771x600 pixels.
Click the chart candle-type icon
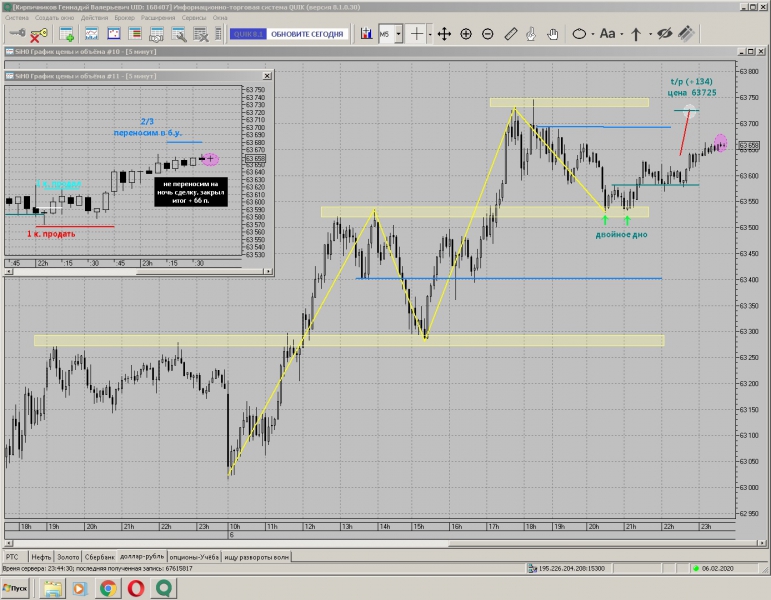point(366,33)
